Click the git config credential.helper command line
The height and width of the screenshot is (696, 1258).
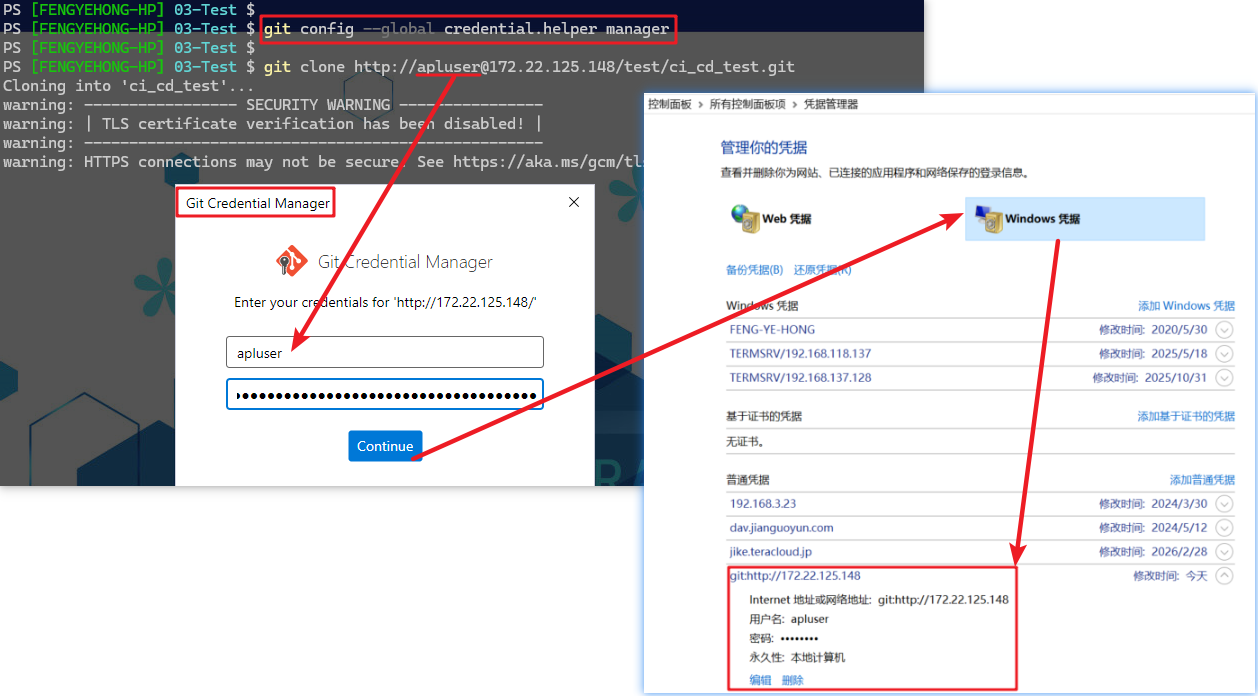pos(467,29)
